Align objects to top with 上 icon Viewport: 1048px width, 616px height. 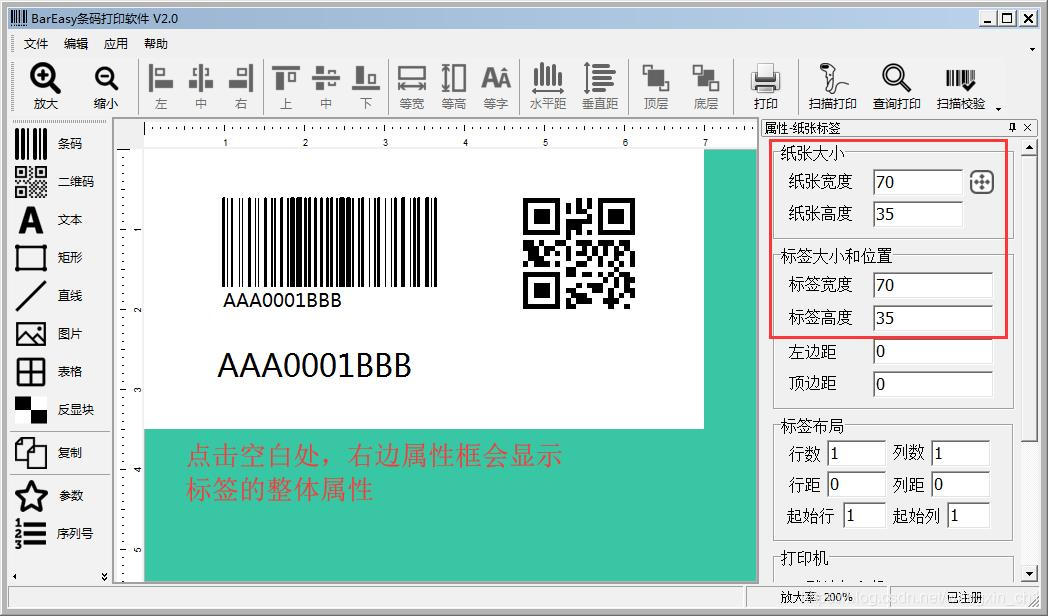(286, 86)
